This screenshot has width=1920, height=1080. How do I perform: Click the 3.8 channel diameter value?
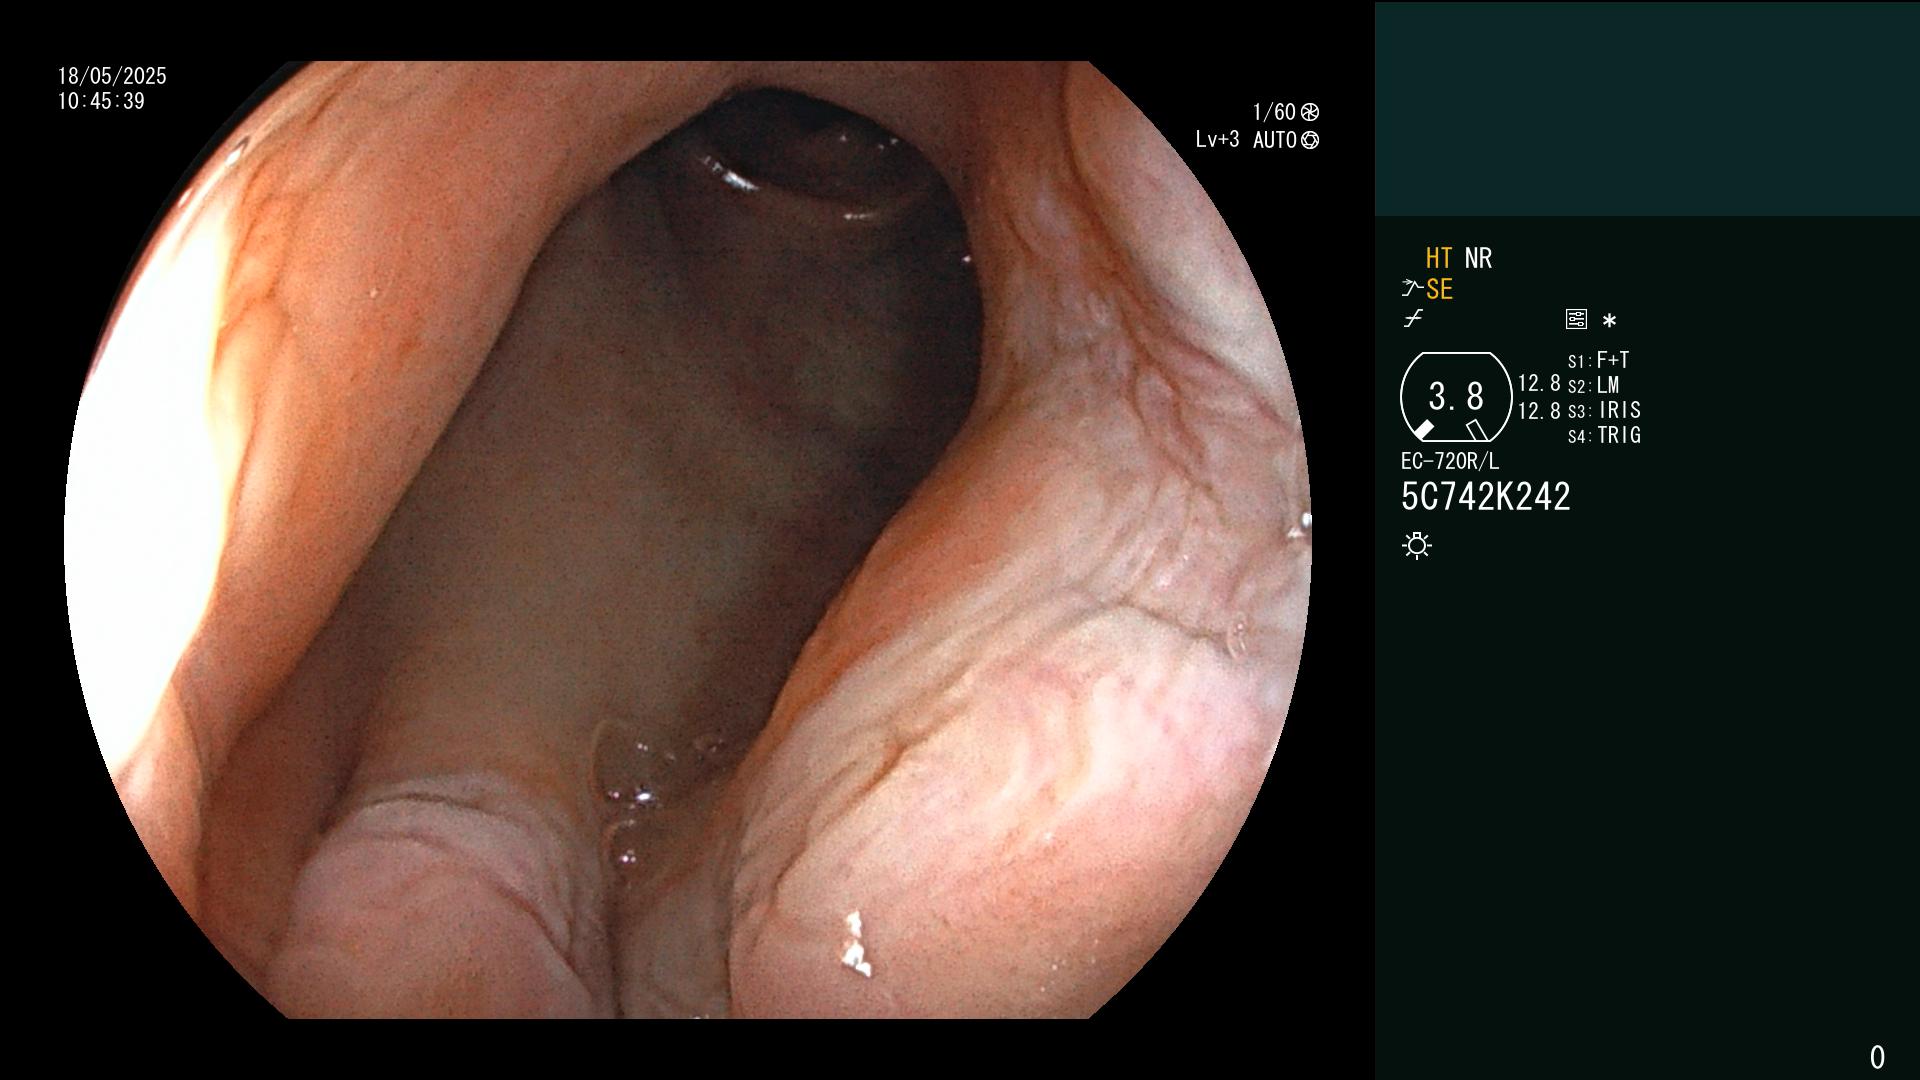(x=1456, y=397)
